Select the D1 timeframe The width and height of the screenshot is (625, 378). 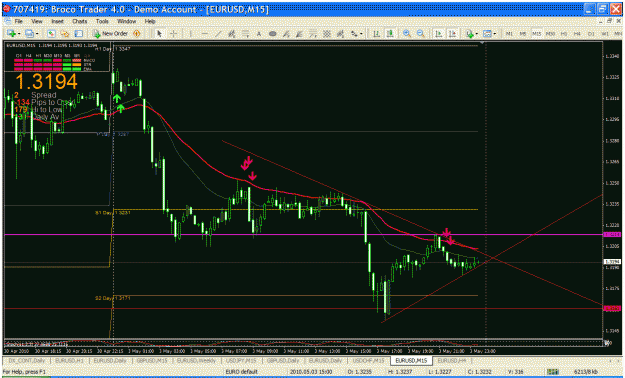pyautogui.click(x=591, y=34)
